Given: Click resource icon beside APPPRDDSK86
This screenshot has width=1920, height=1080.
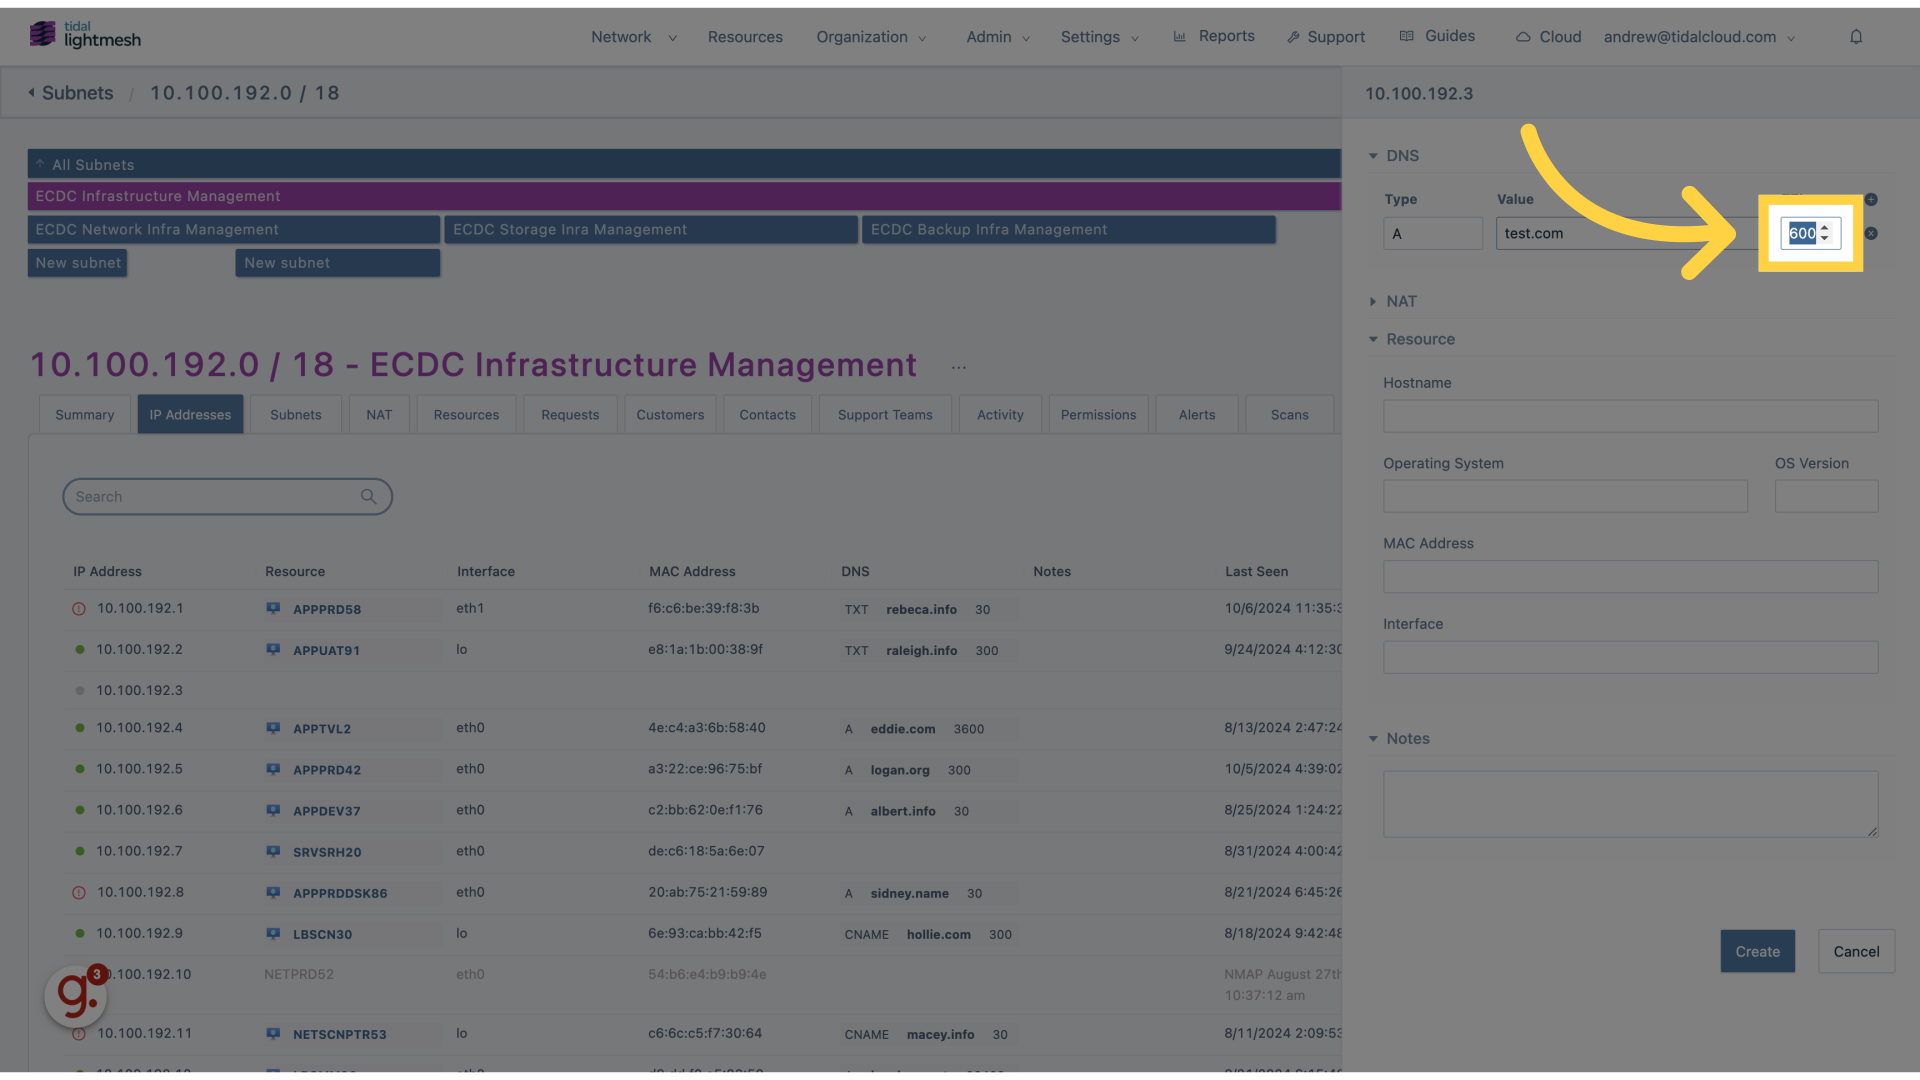Looking at the screenshot, I should pos(273,892).
